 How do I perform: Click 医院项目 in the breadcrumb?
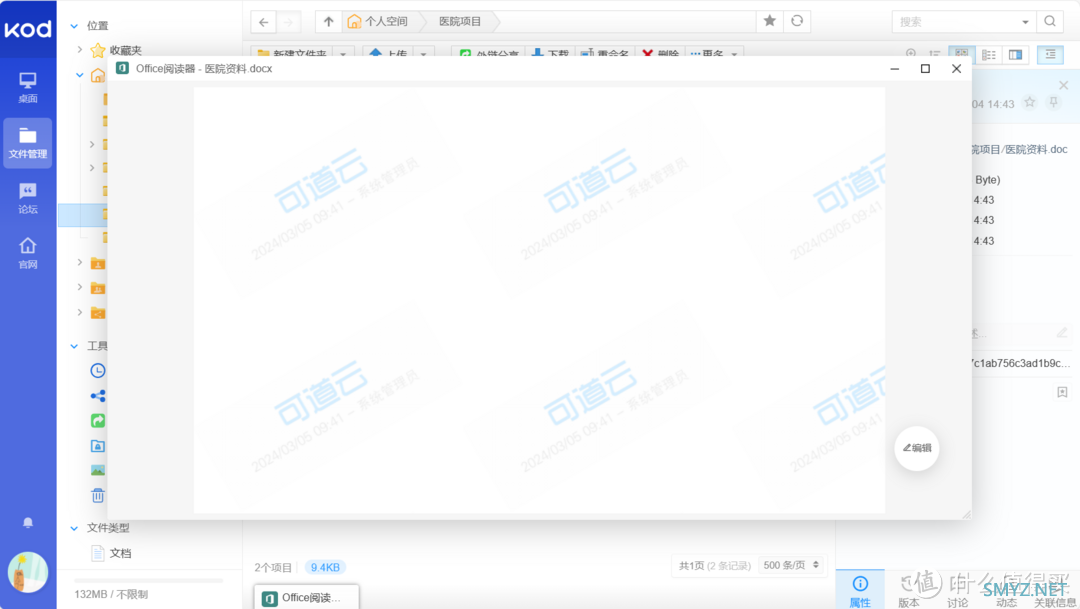pos(460,21)
